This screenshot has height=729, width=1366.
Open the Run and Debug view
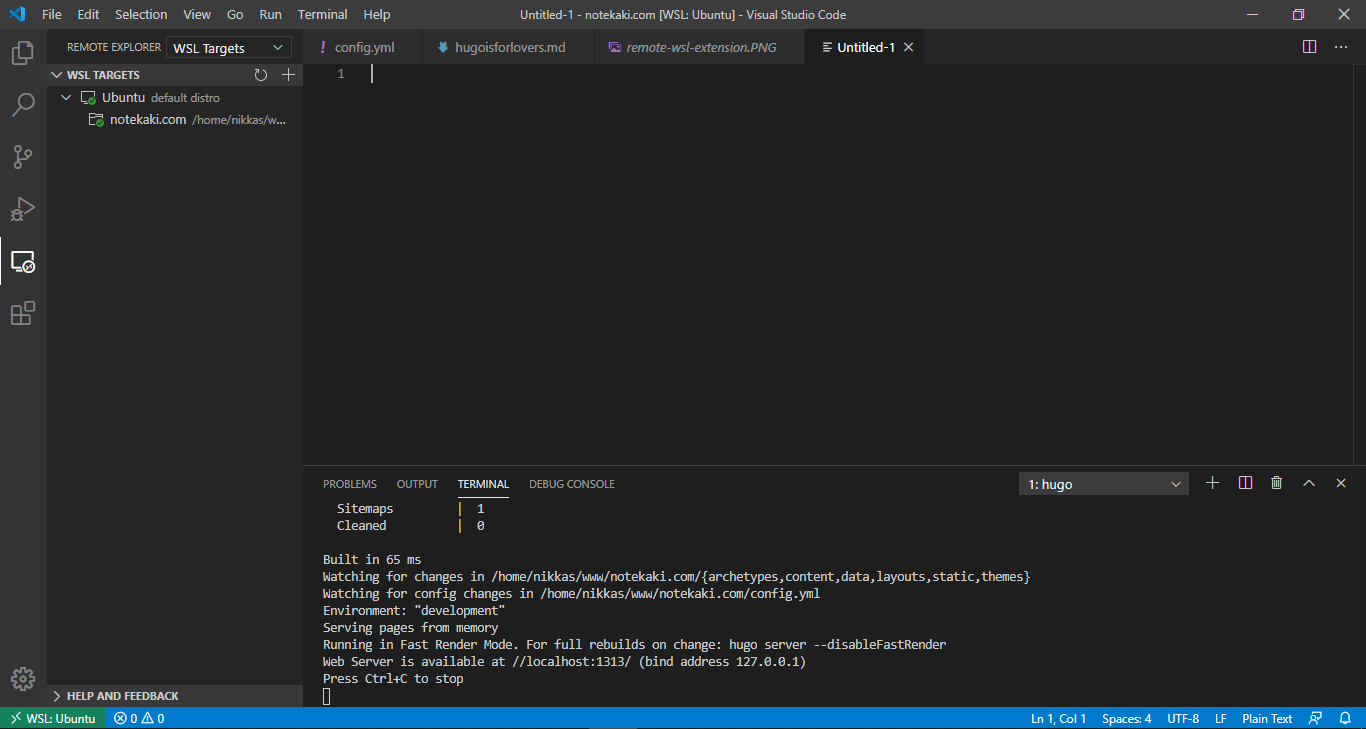[23, 209]
